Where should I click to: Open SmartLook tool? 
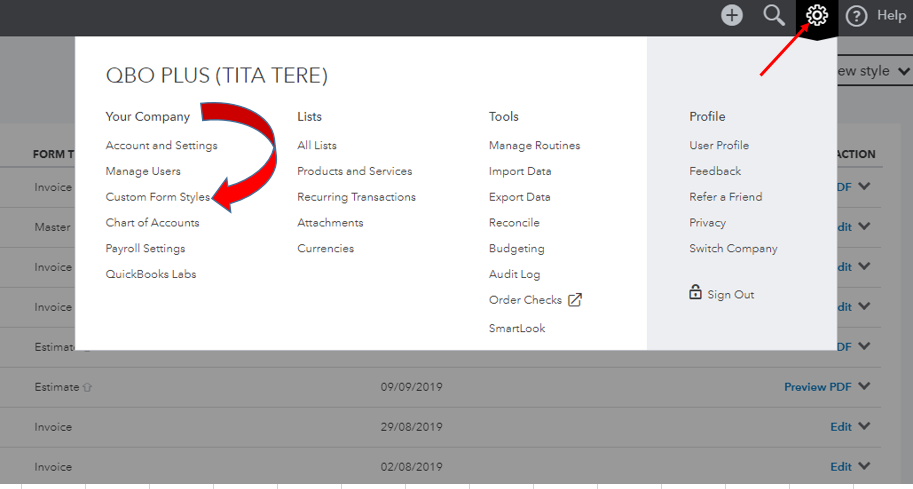[517, 328]
